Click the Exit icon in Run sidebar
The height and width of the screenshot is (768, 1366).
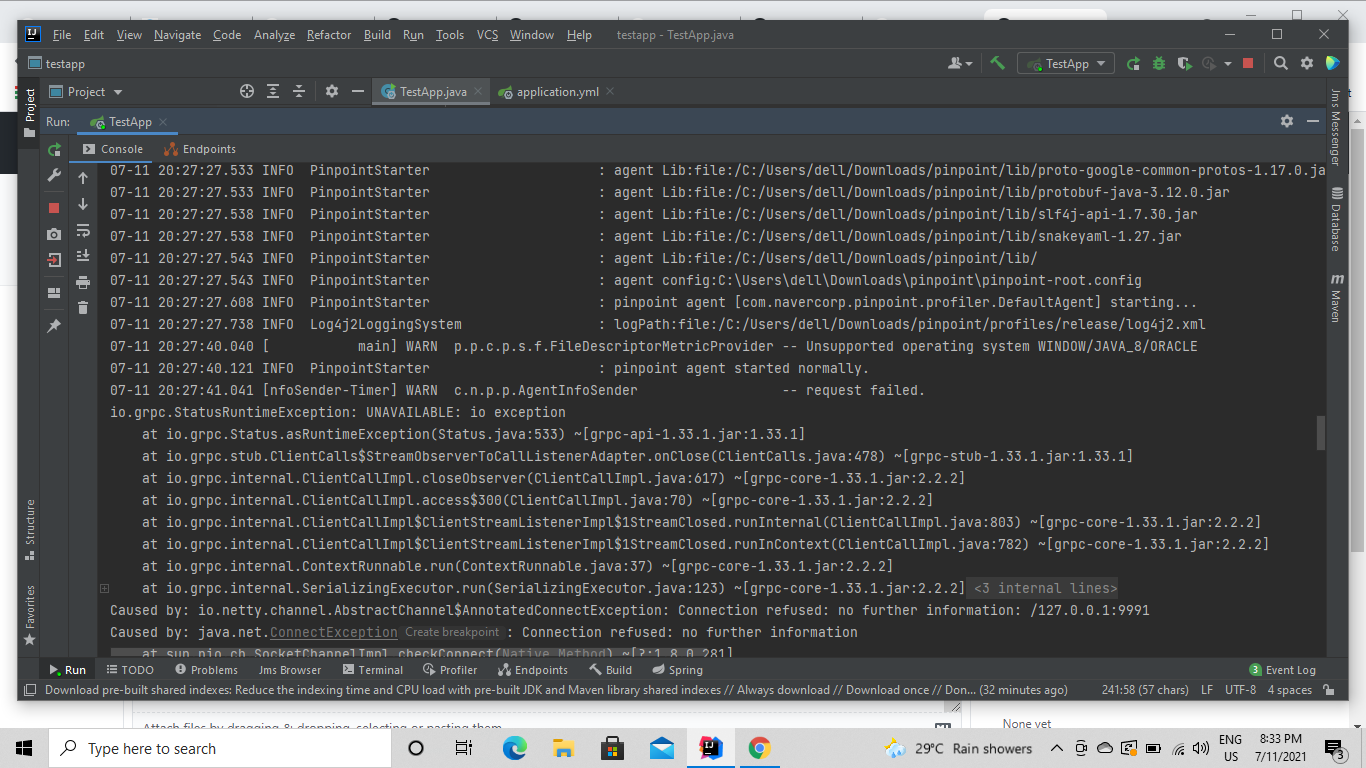(x=54, y=260)
